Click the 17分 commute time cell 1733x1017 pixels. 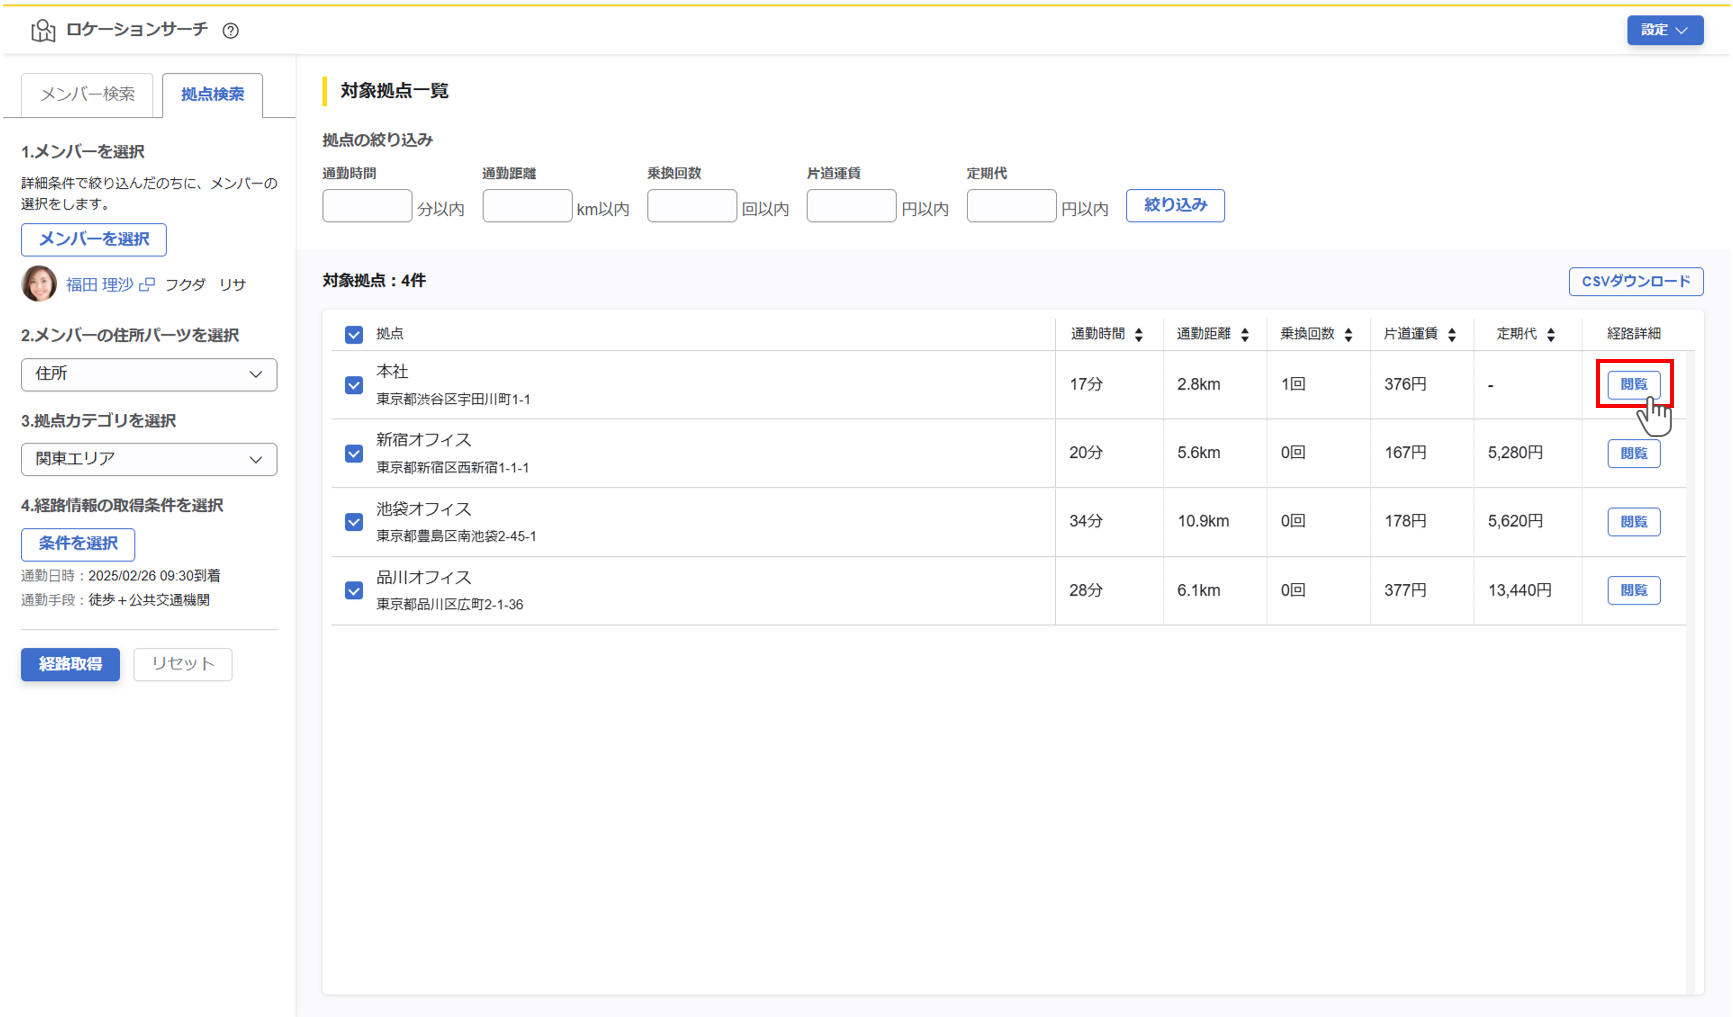(x=1085, y=384)
